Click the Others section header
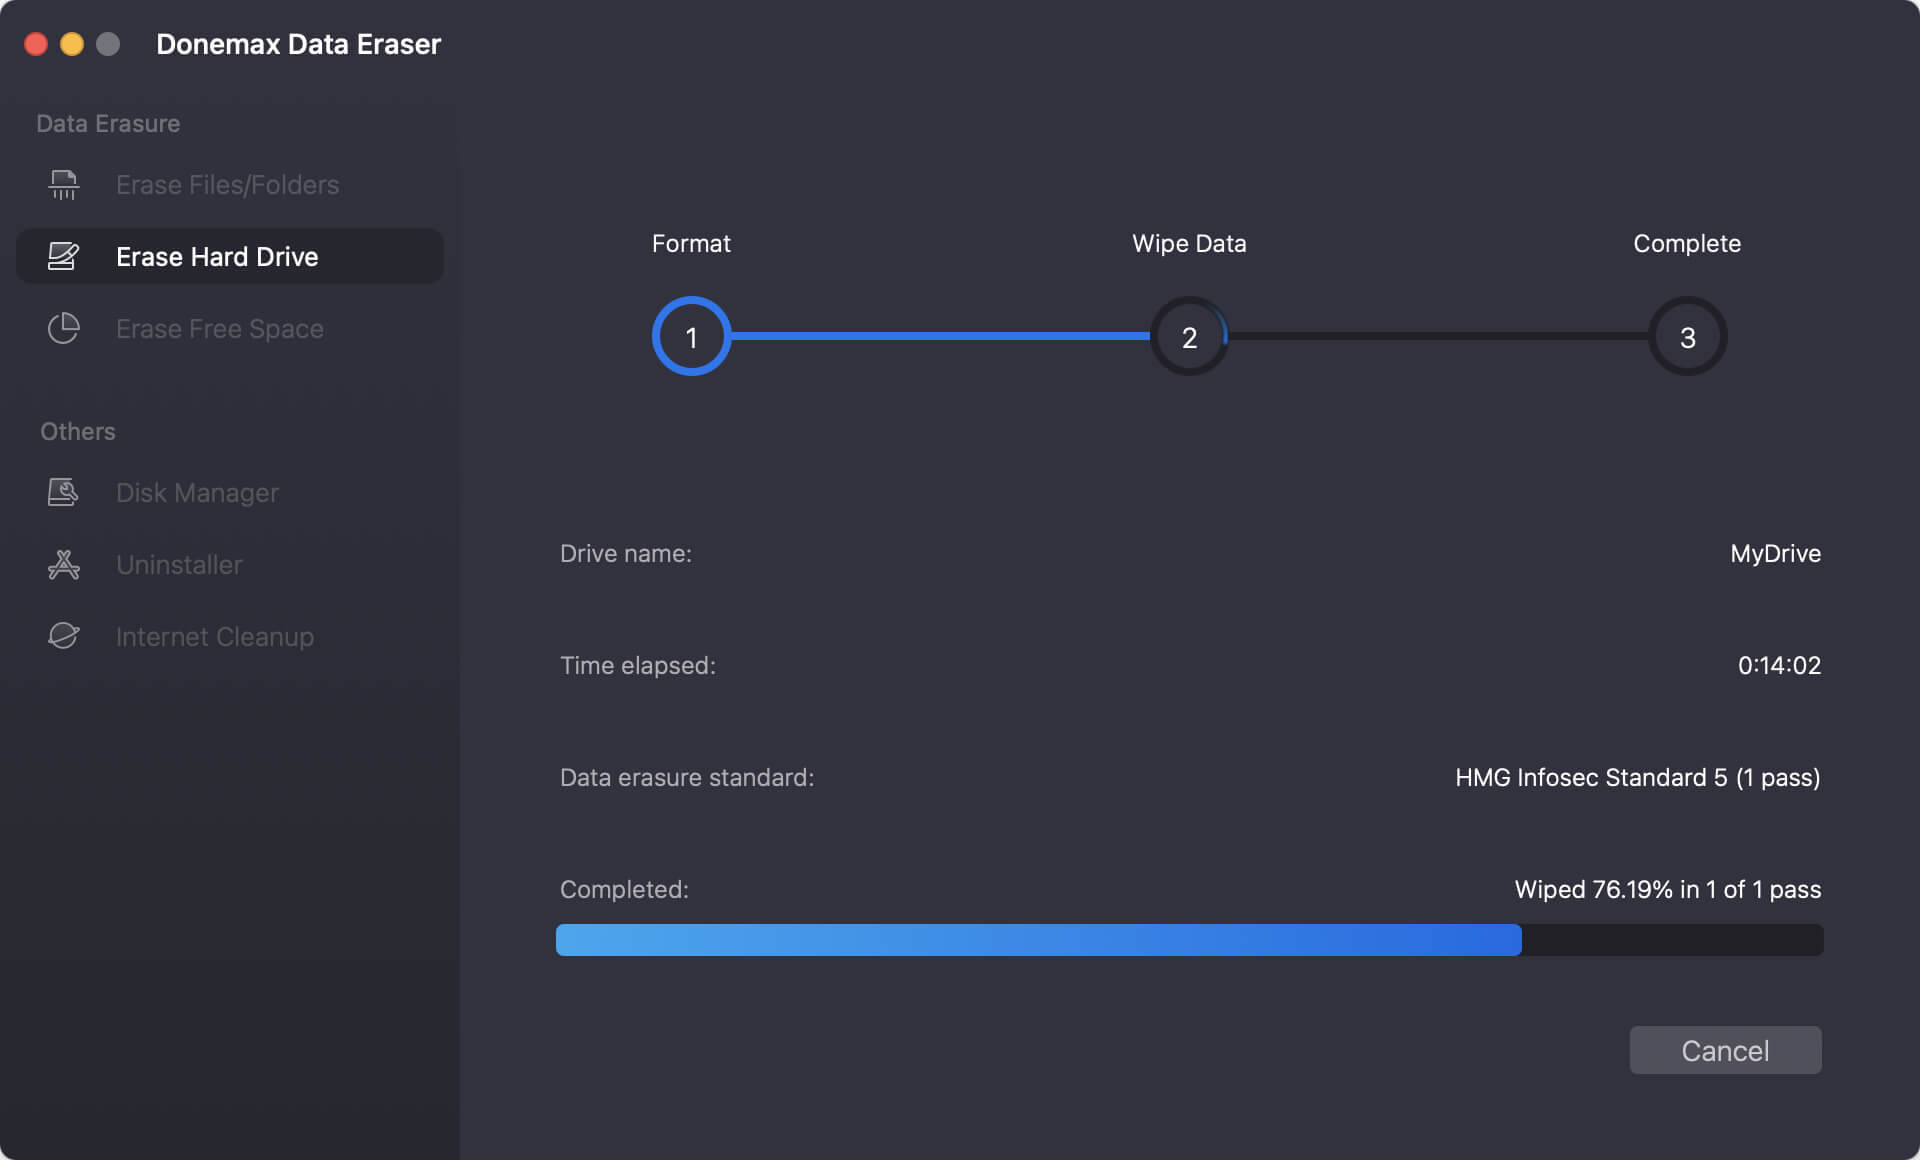1920x1160 pixels. [78, 431]
